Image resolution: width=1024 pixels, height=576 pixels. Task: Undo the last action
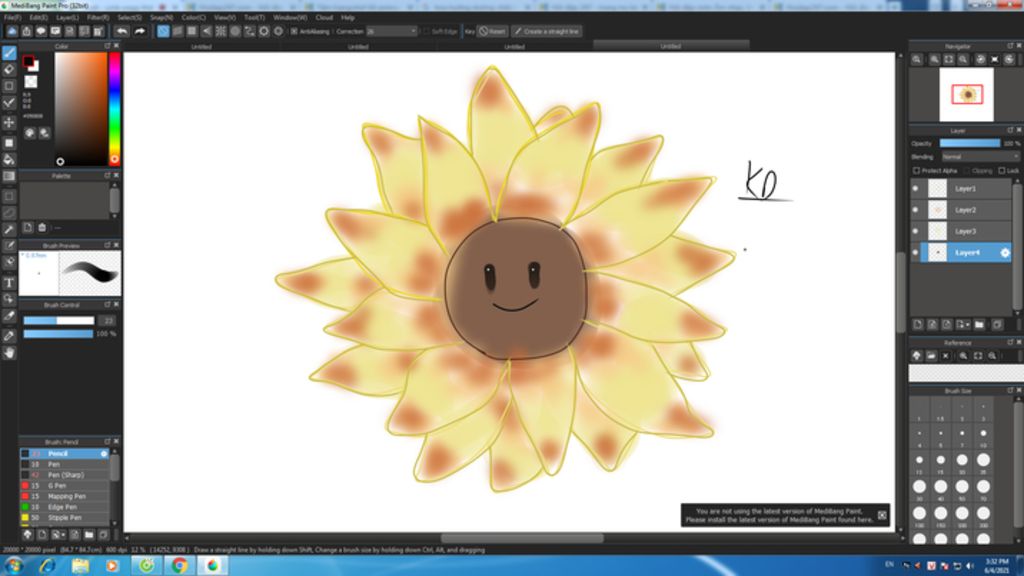point(122,31)
